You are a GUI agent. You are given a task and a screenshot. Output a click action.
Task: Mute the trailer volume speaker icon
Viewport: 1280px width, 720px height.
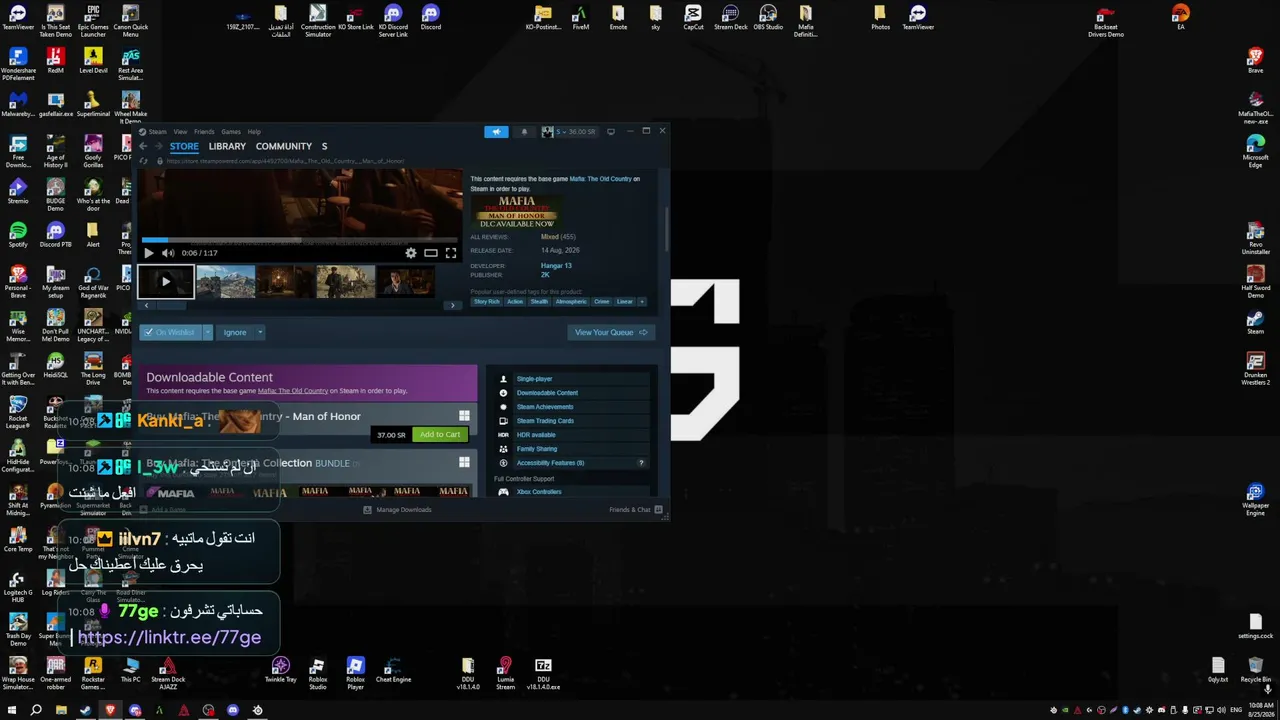pyautogui.click(x=168, y=253)
